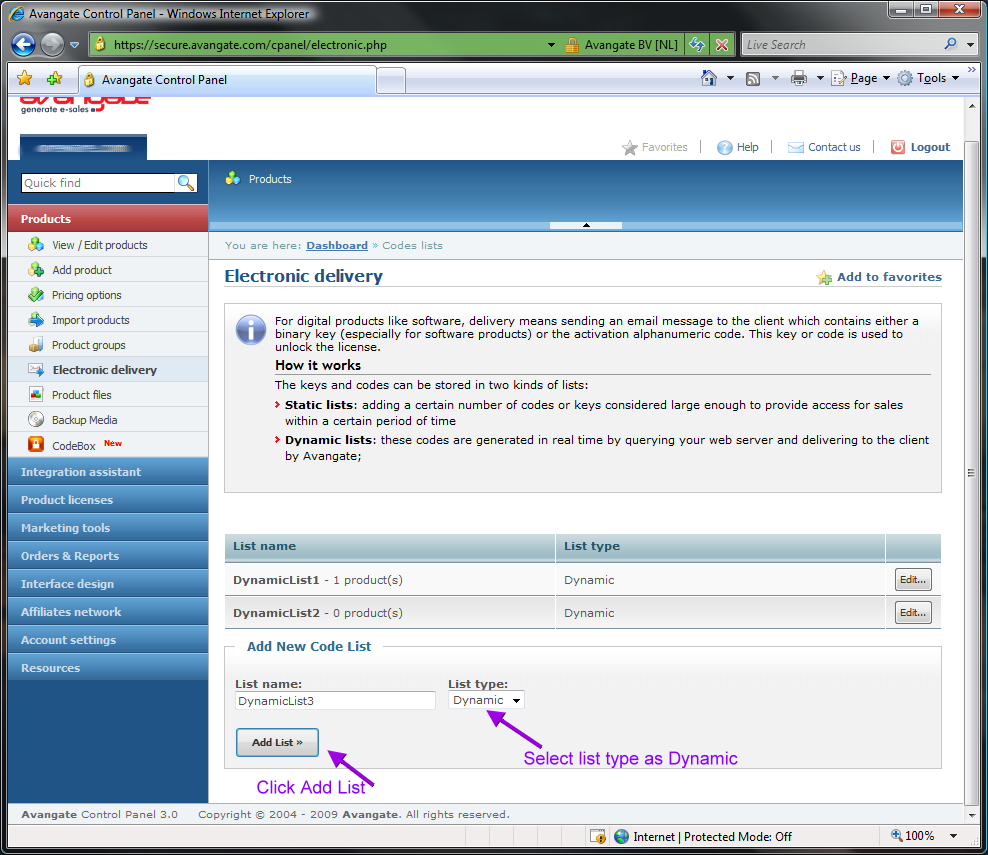Open the Favorites Center star icon
The height and width of the screenshot is (855, 988).
pos(25,79)
